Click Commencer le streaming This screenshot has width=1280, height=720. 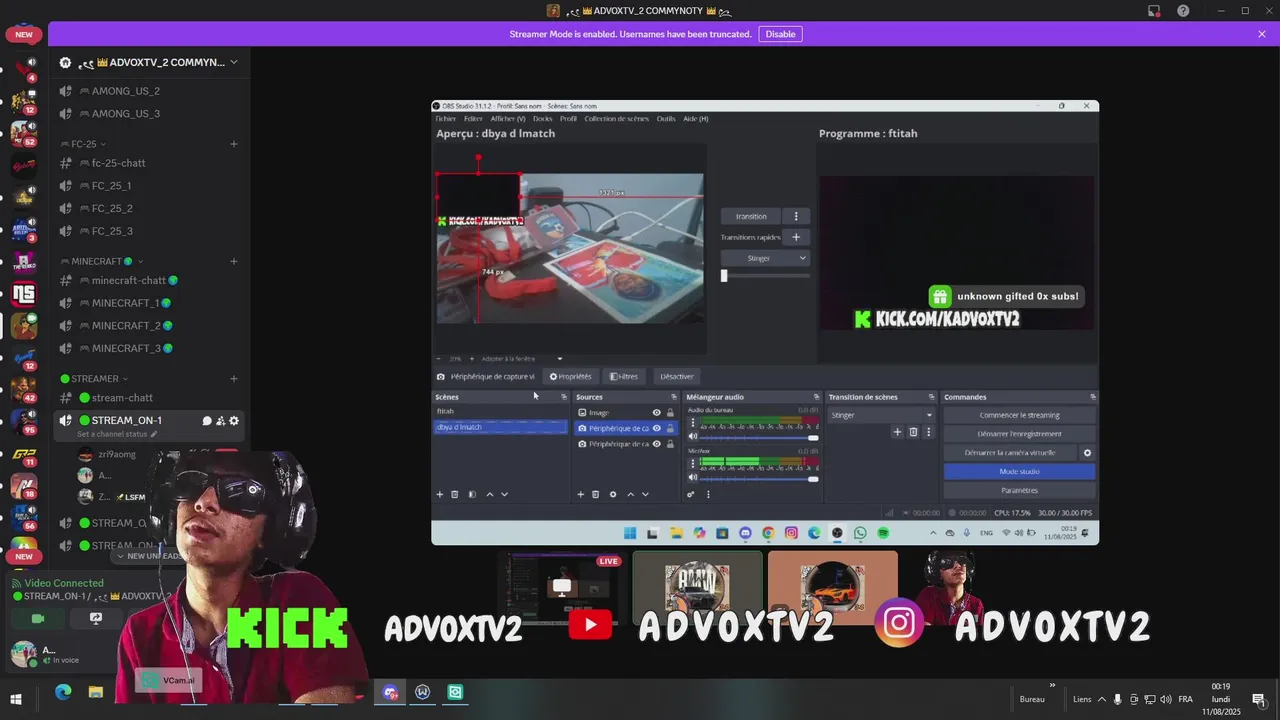click(x=1019, y=415)
